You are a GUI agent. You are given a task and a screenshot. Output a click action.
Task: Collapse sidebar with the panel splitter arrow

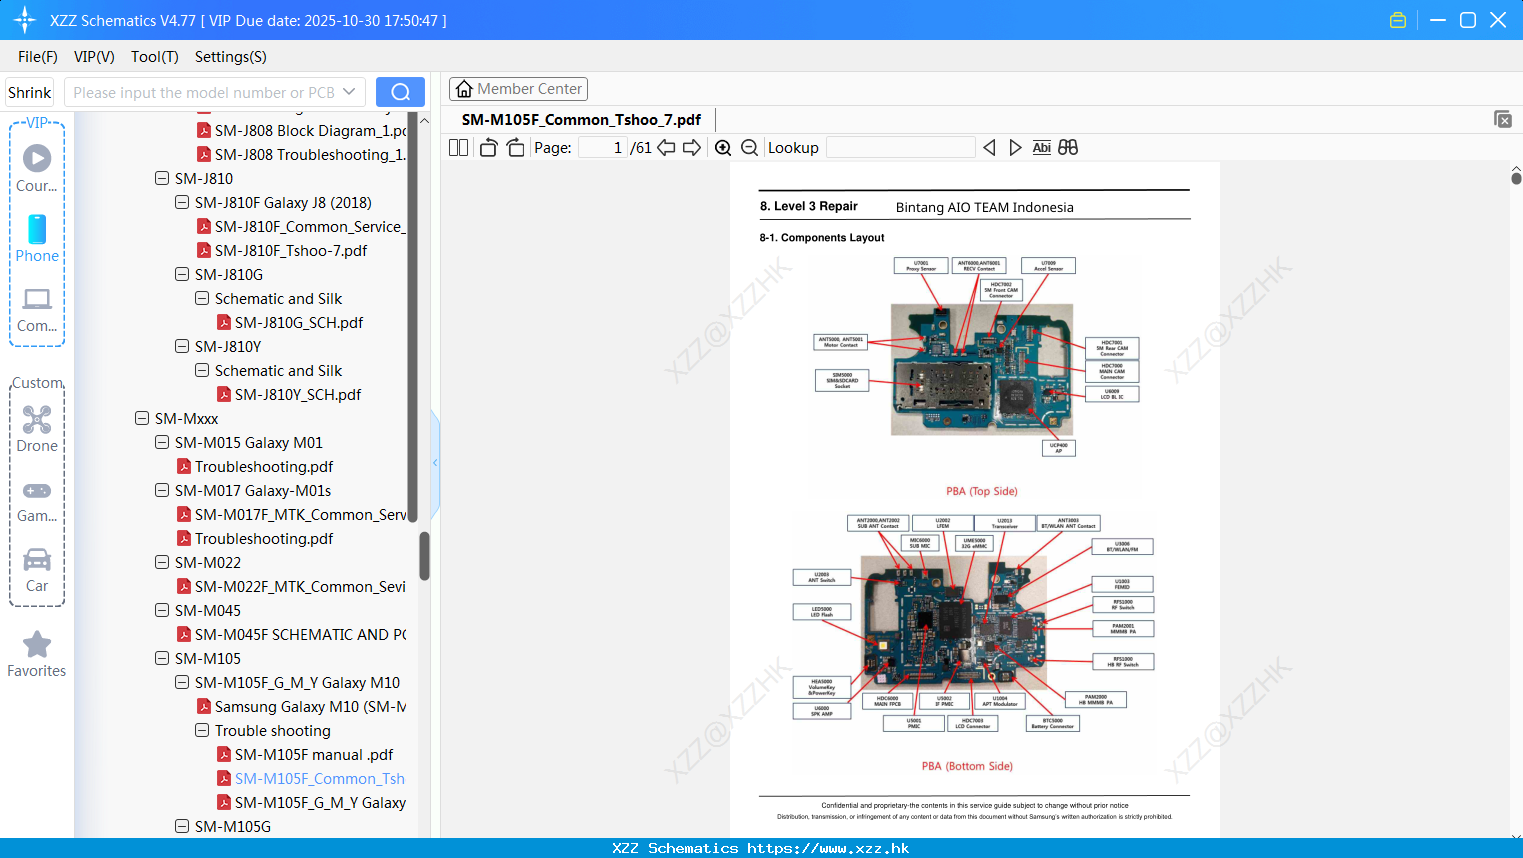click(x=435, y=463)
